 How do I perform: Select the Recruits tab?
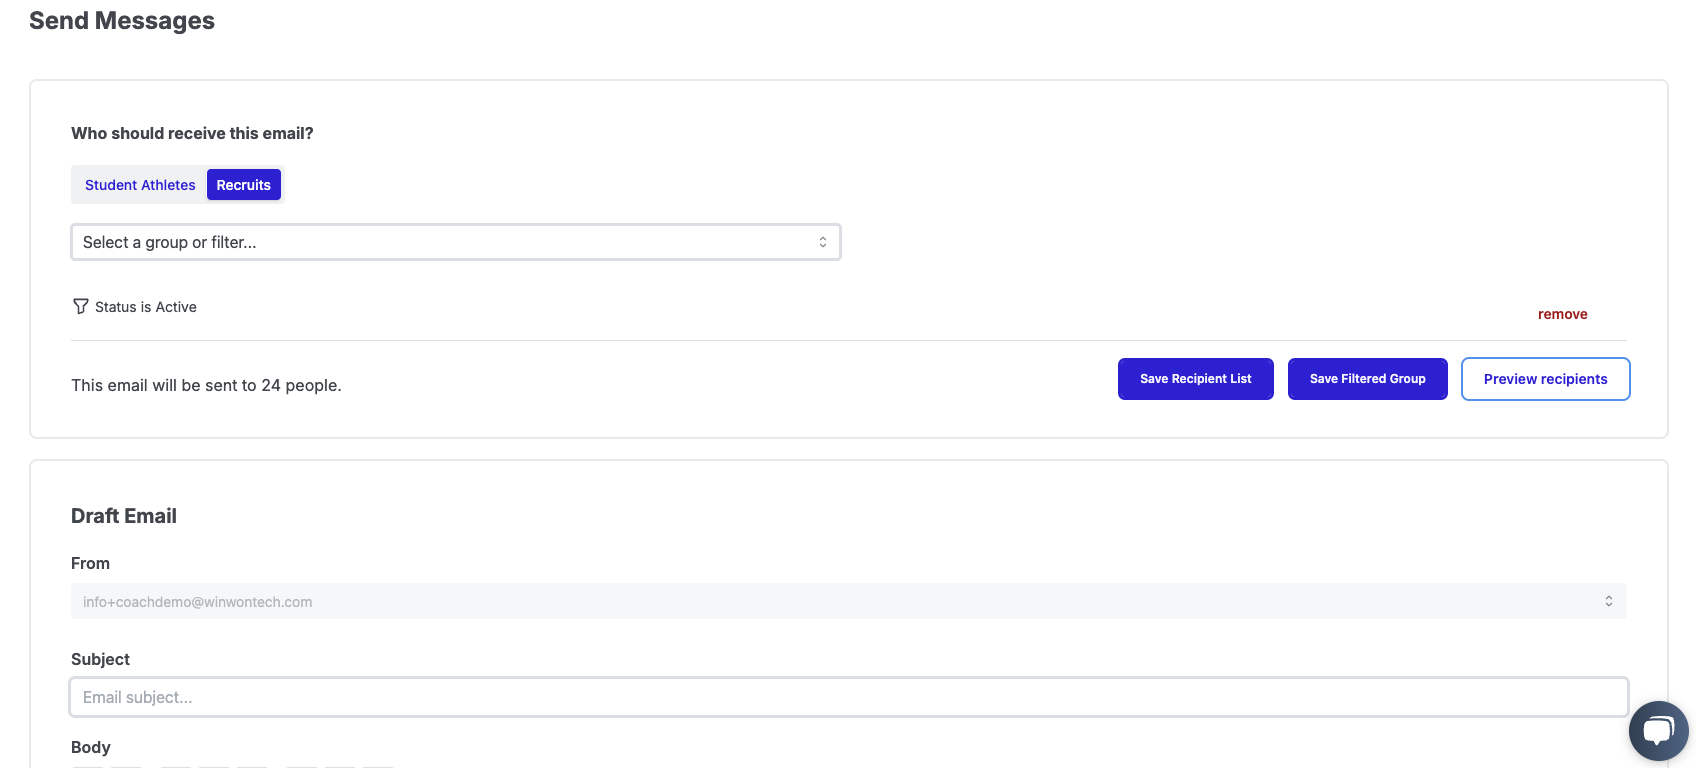243,185
